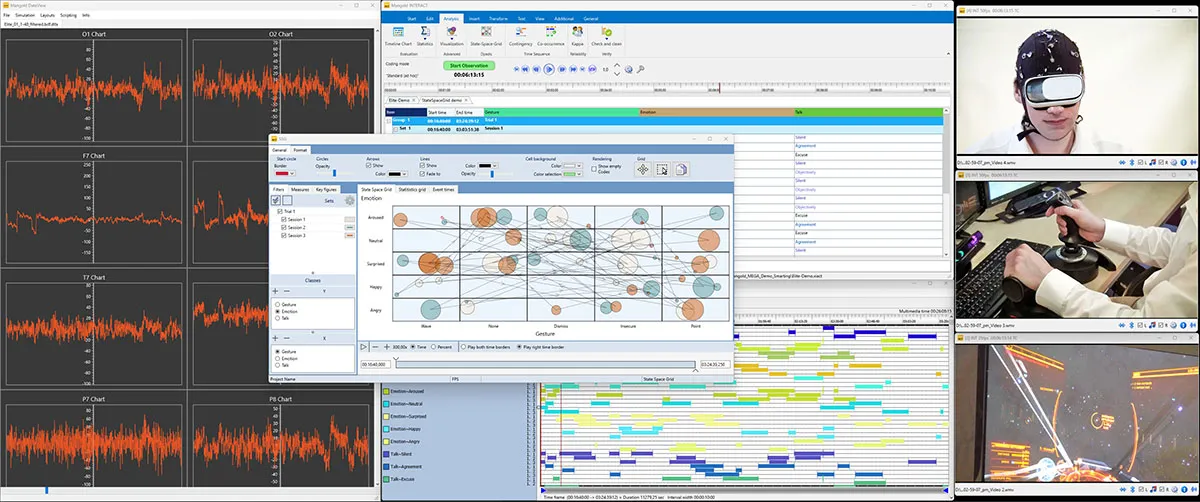This screenshot has height=502, width=1200.
Task: Adjust the Circles Opacity slider
Action: (335, 173)
